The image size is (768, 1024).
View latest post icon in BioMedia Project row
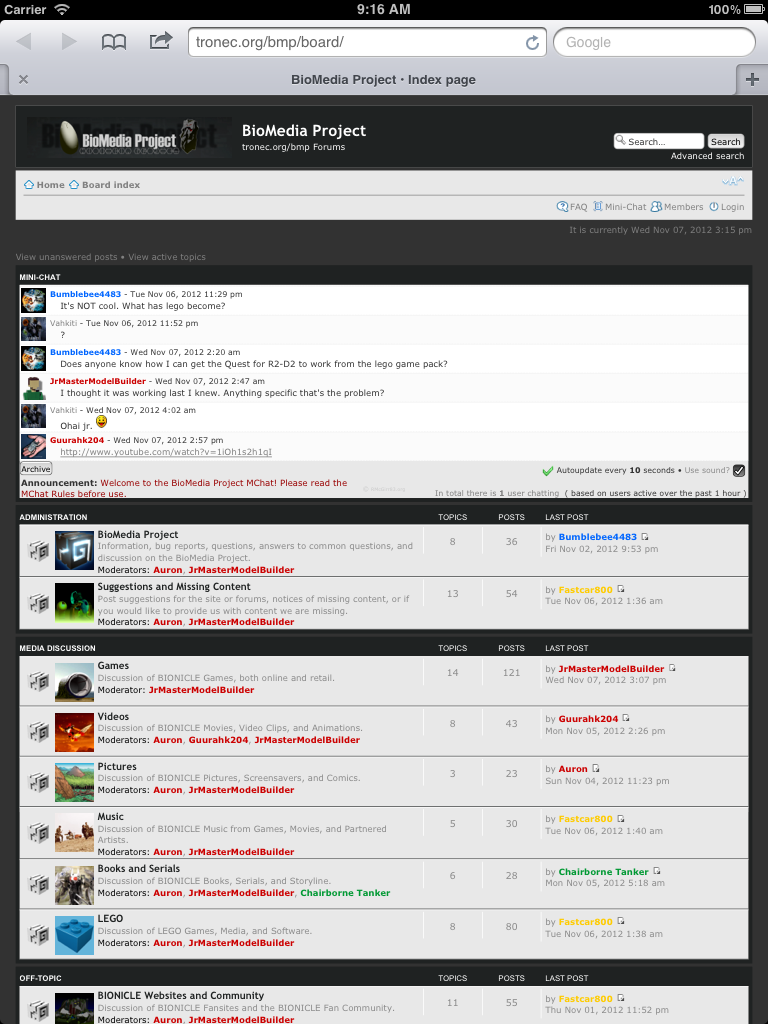[x=645, y=537]
